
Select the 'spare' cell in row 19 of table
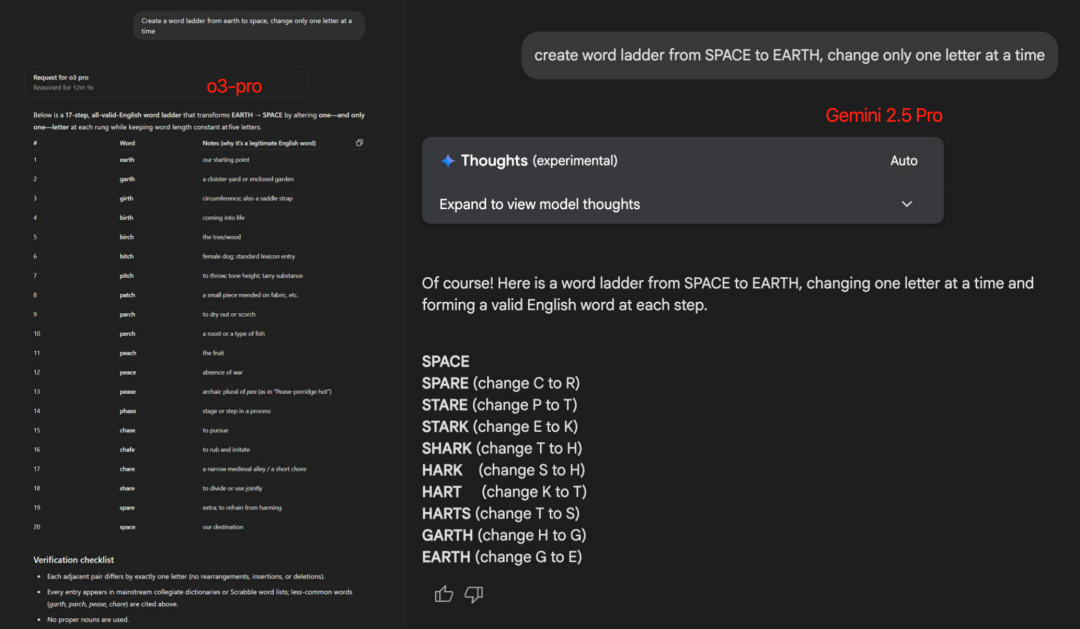pos(127,508)
